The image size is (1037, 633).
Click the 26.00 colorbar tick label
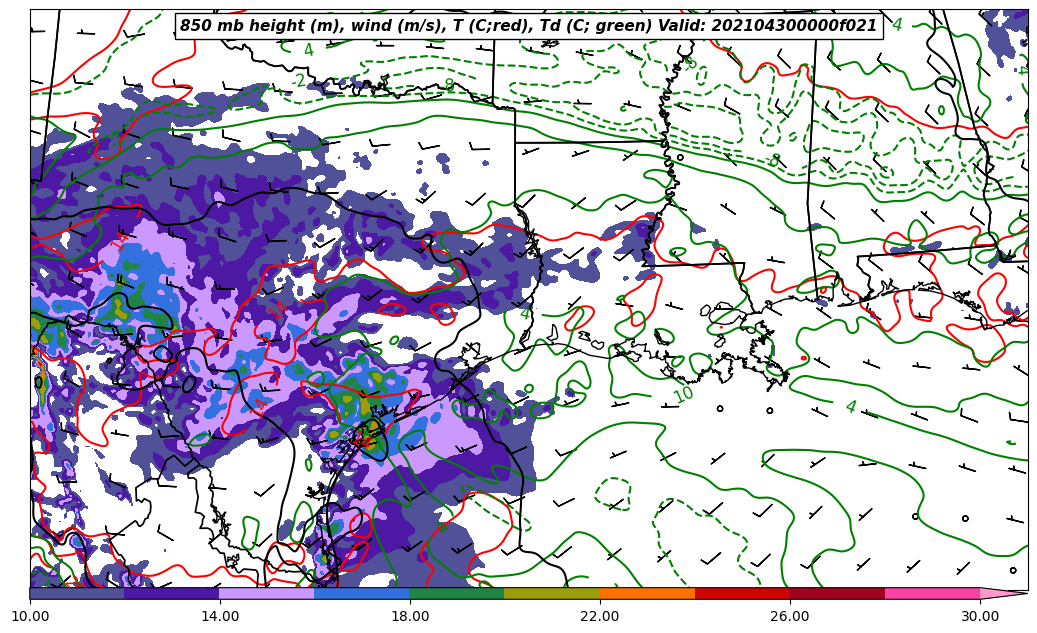[x=790, y=616]
